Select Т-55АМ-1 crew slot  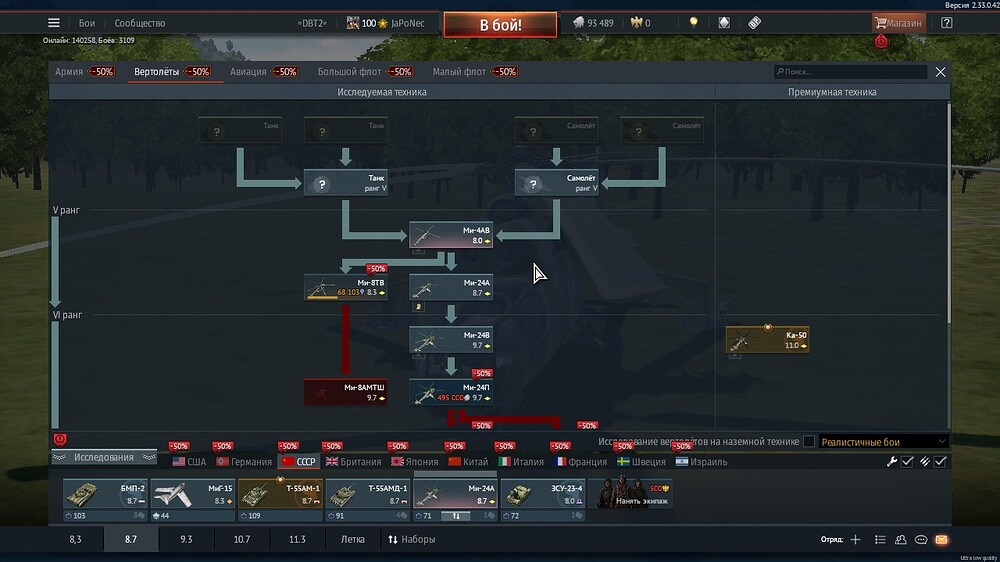[x=280, y=494]
